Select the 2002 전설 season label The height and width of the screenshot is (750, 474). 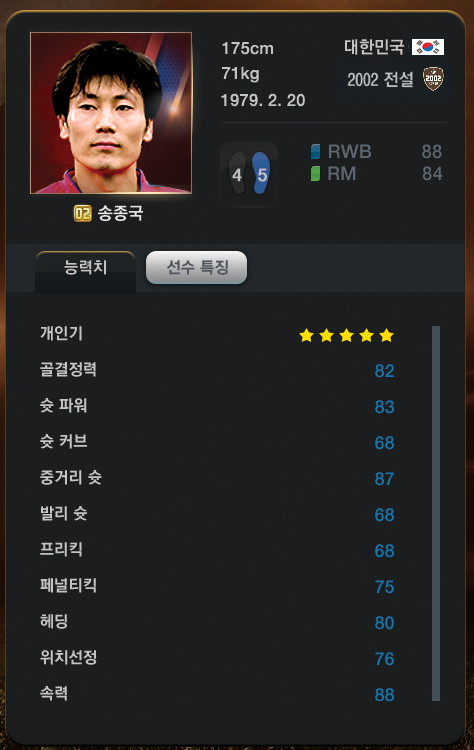click(380, 79)
